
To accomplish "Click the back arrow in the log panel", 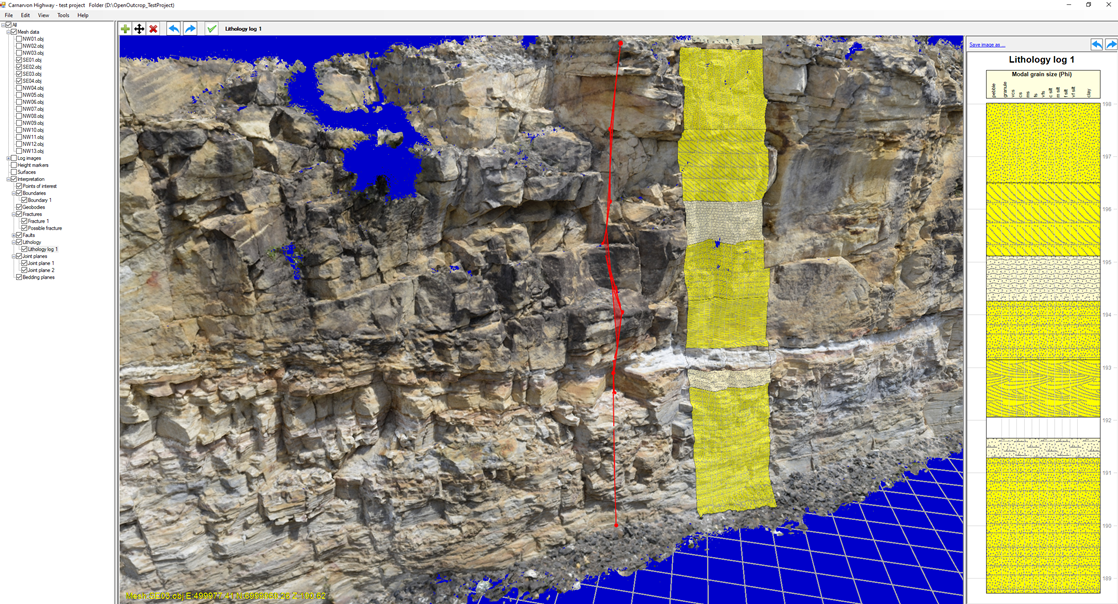I will [1096, 45].
